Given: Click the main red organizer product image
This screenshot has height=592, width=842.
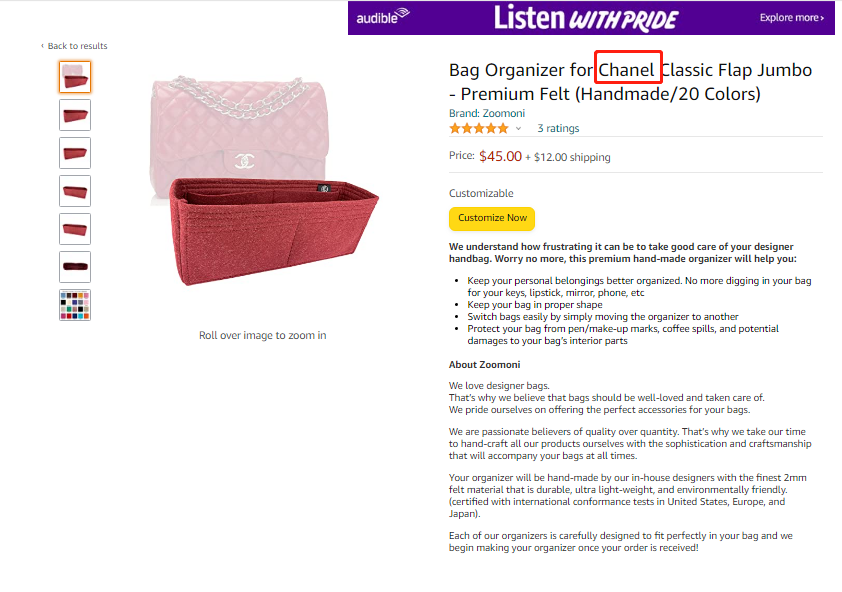Looking at the screenshot, I should [265, 181].
